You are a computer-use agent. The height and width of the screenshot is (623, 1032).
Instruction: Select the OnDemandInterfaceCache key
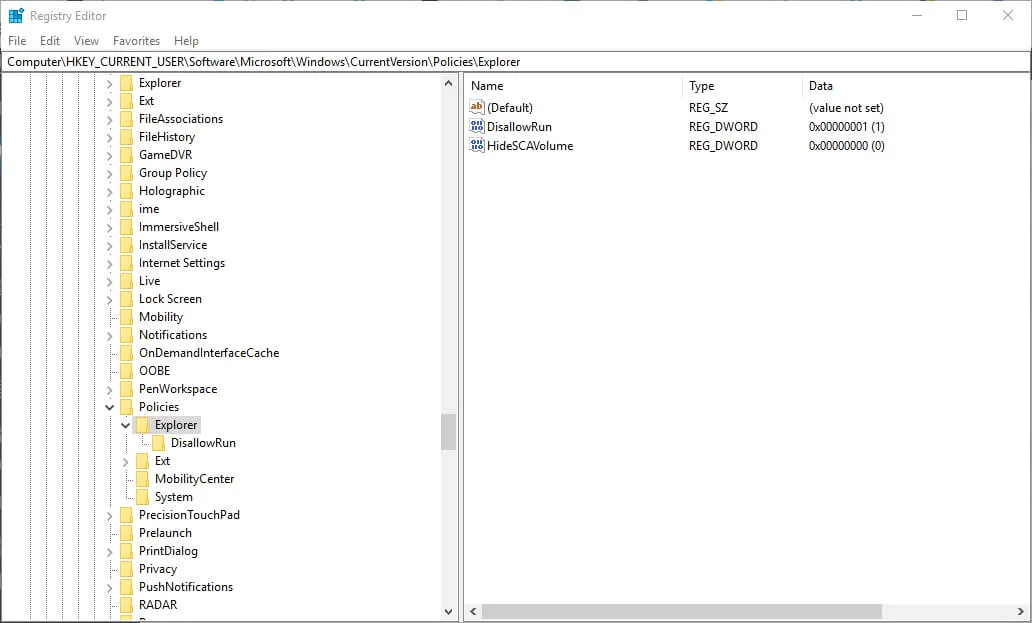click(x=209, y=353)
